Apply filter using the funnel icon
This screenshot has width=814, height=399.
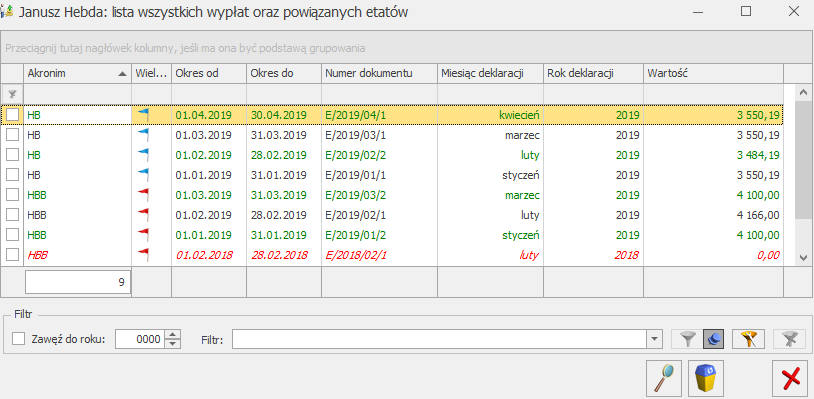pos(688,339)
